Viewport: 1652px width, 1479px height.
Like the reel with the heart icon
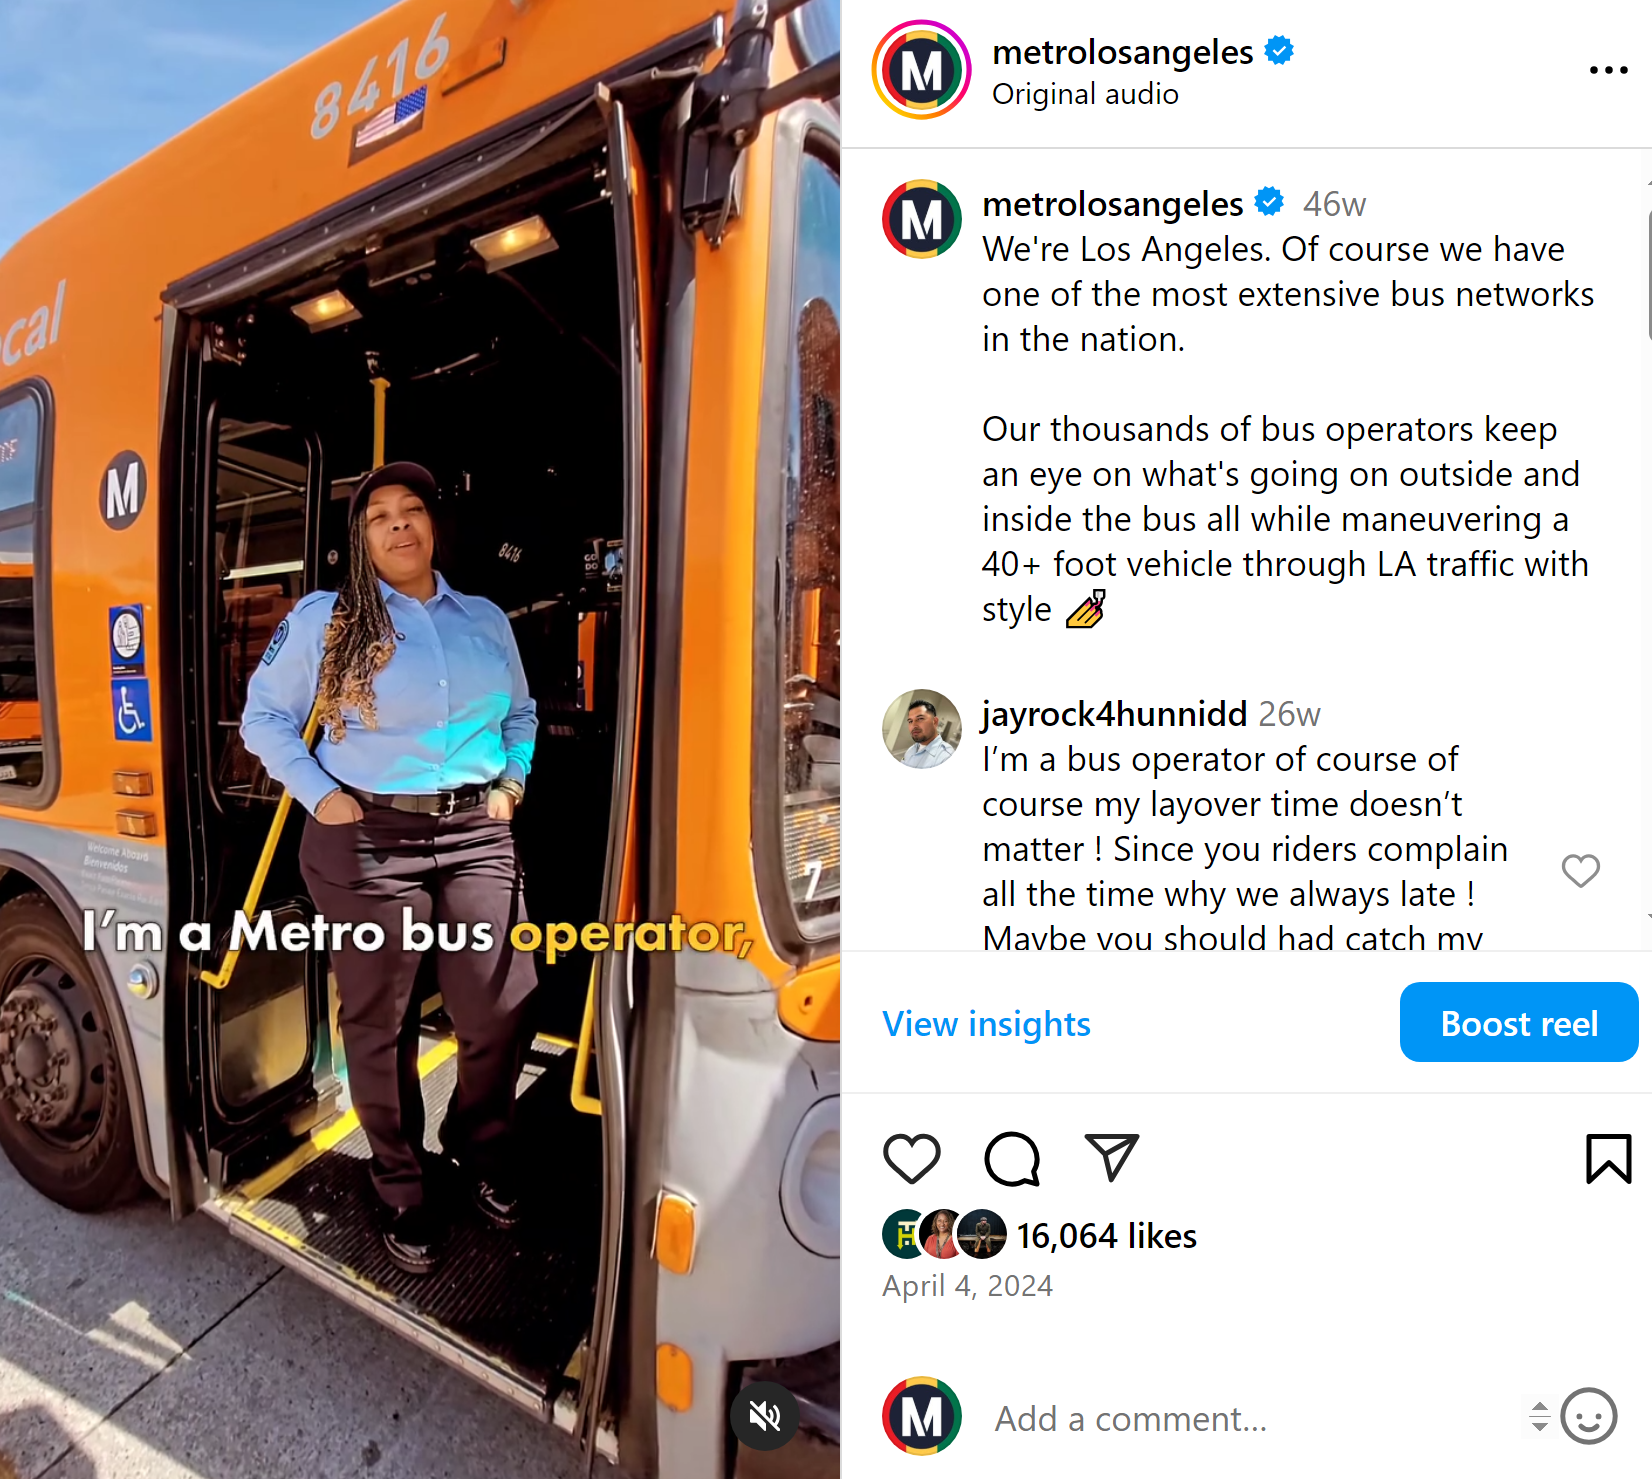[911, 1159]
